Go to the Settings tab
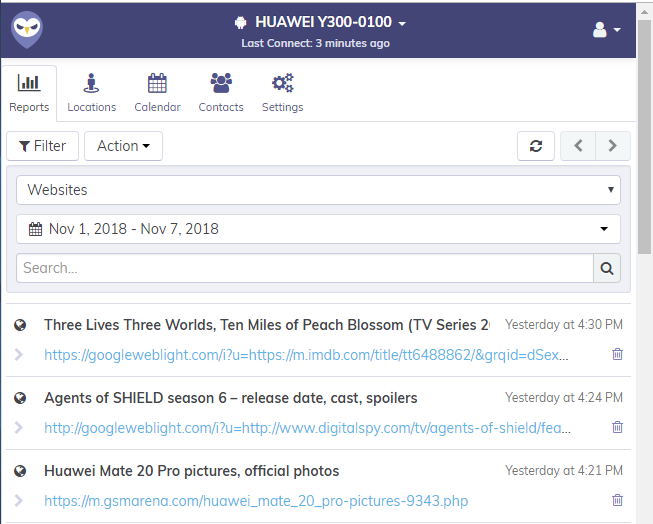Viewport: 653px width, 524px height. click(x=283, y=93)
